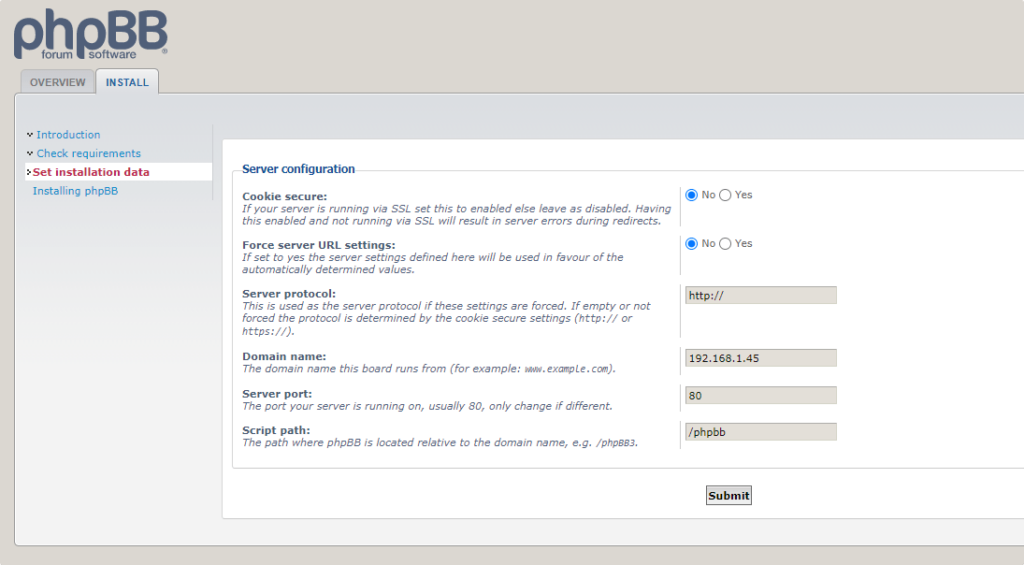The image size is (1024, 565).
Task: Choose No for Force server URL settings
Action: (x=692, y=244)
